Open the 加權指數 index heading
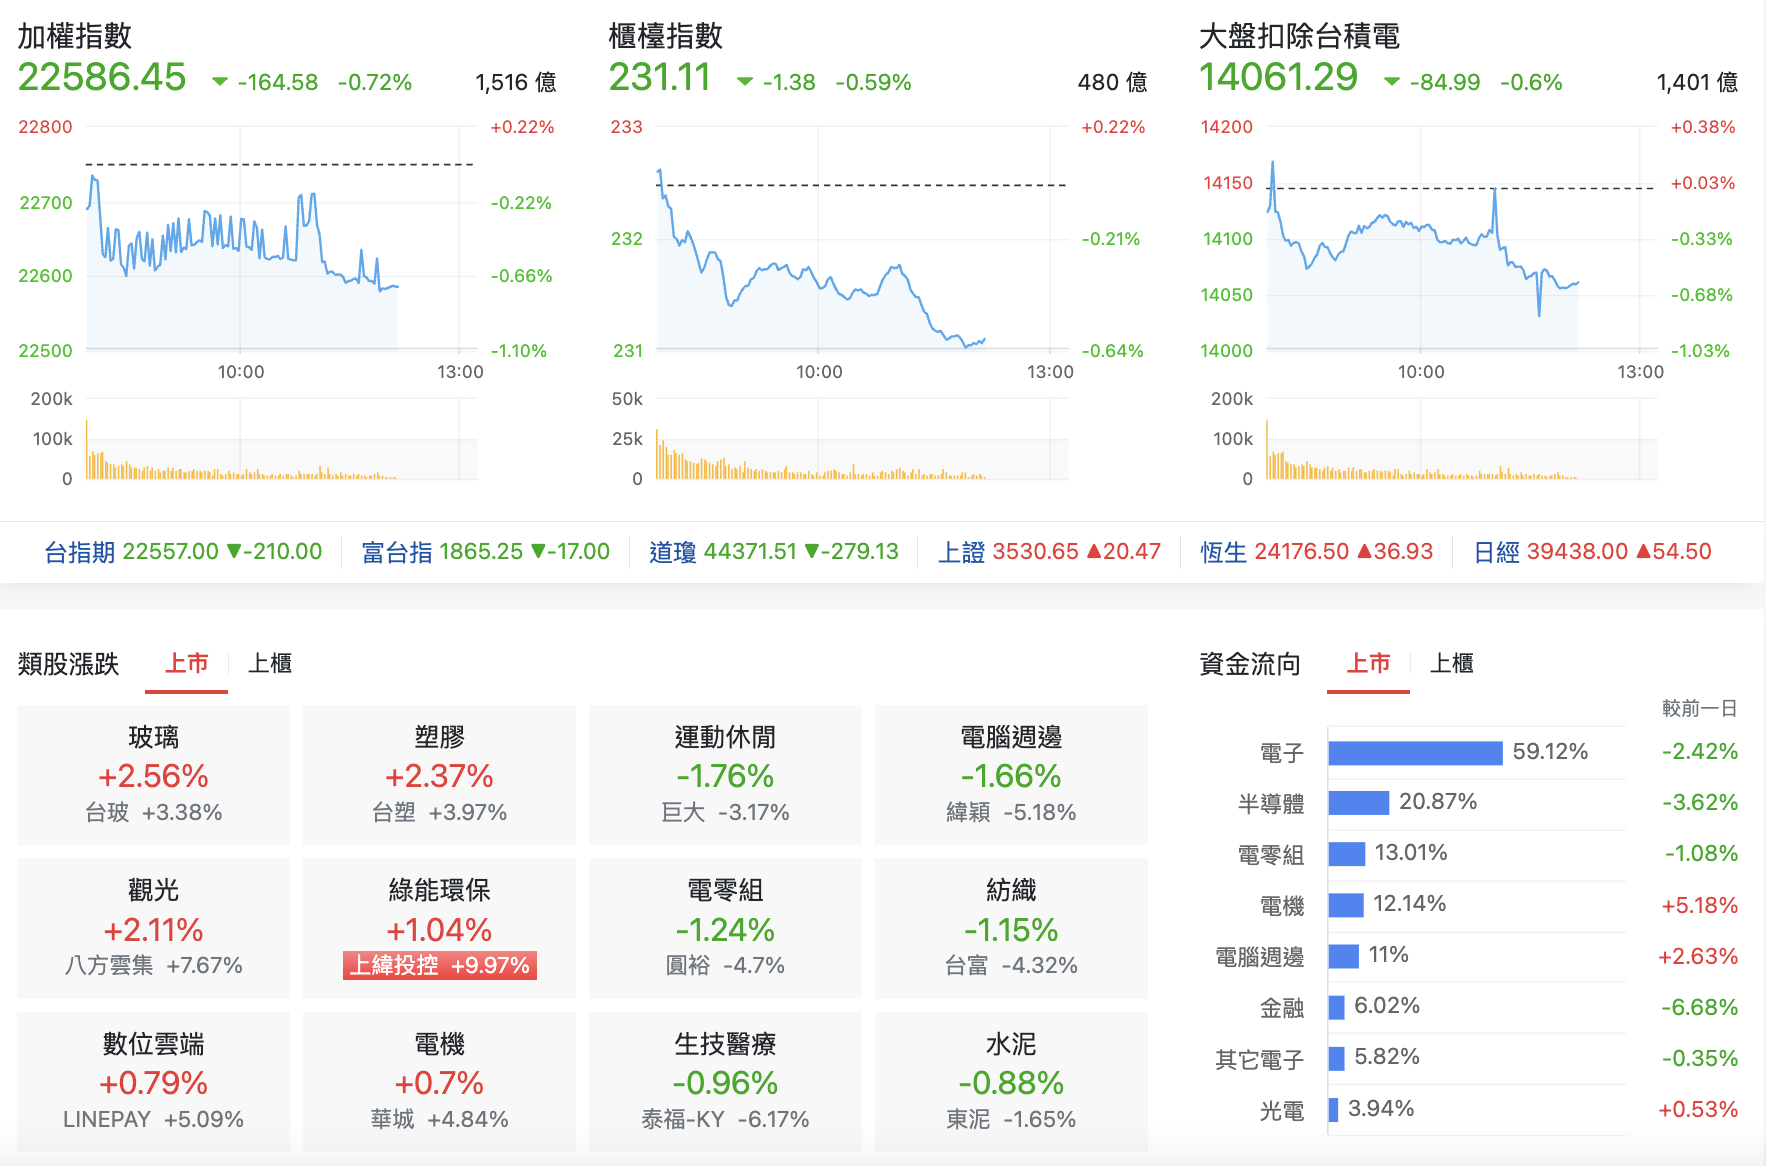The height and width of the screenshot is (1166, 1766). click(x=75, y=36)
